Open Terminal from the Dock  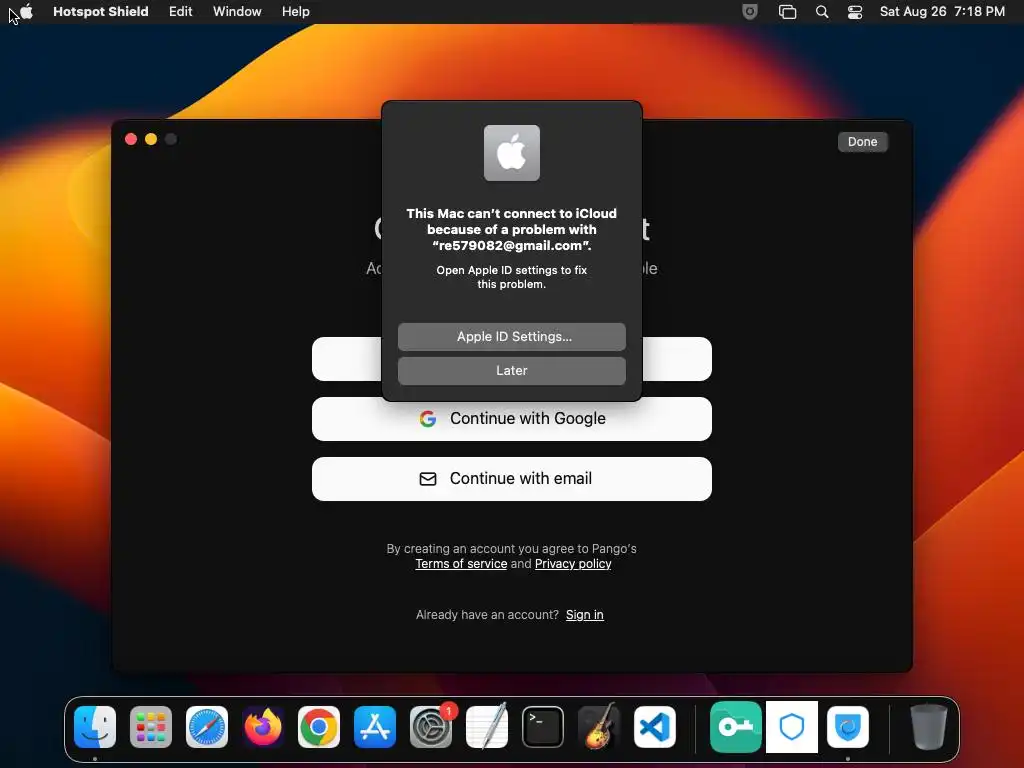click(543, 727)
